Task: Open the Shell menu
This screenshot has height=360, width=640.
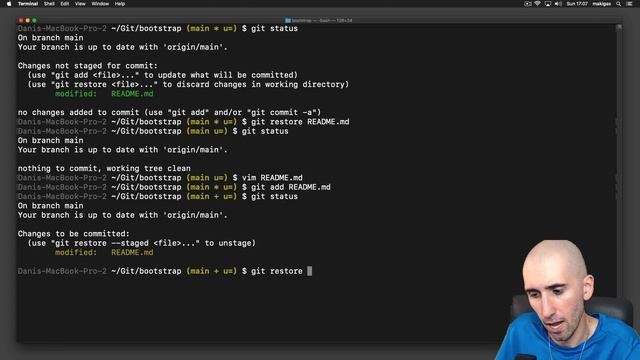Action: tap(49, 4)
